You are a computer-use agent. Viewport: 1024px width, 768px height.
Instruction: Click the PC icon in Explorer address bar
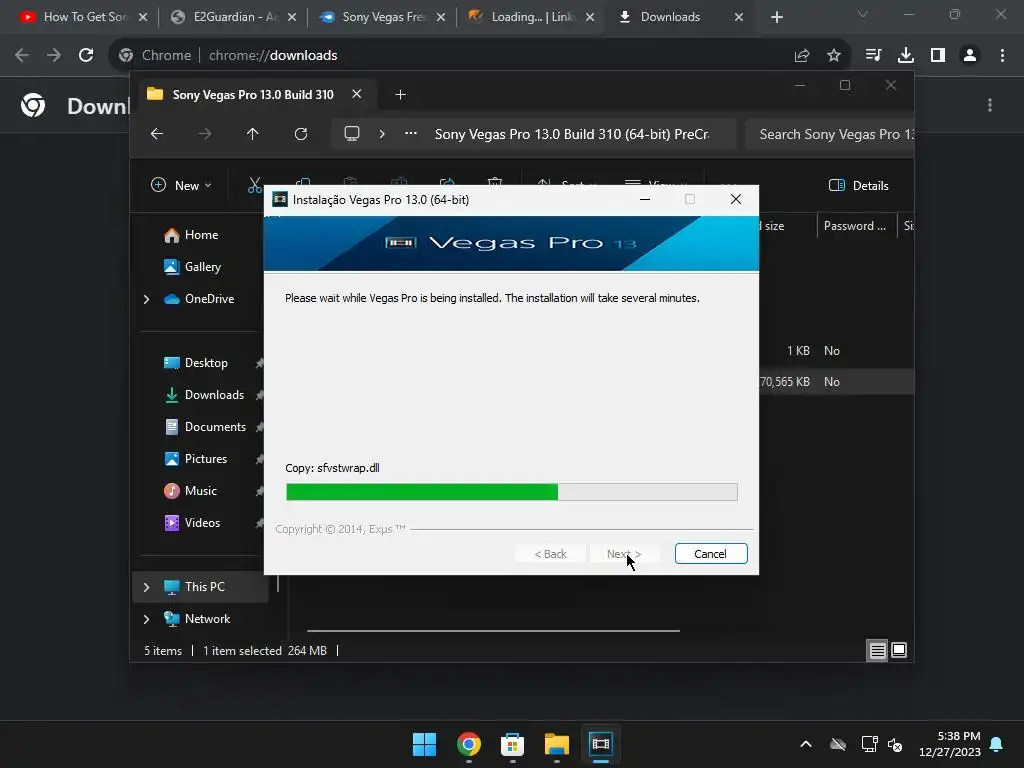pos(352,134)
